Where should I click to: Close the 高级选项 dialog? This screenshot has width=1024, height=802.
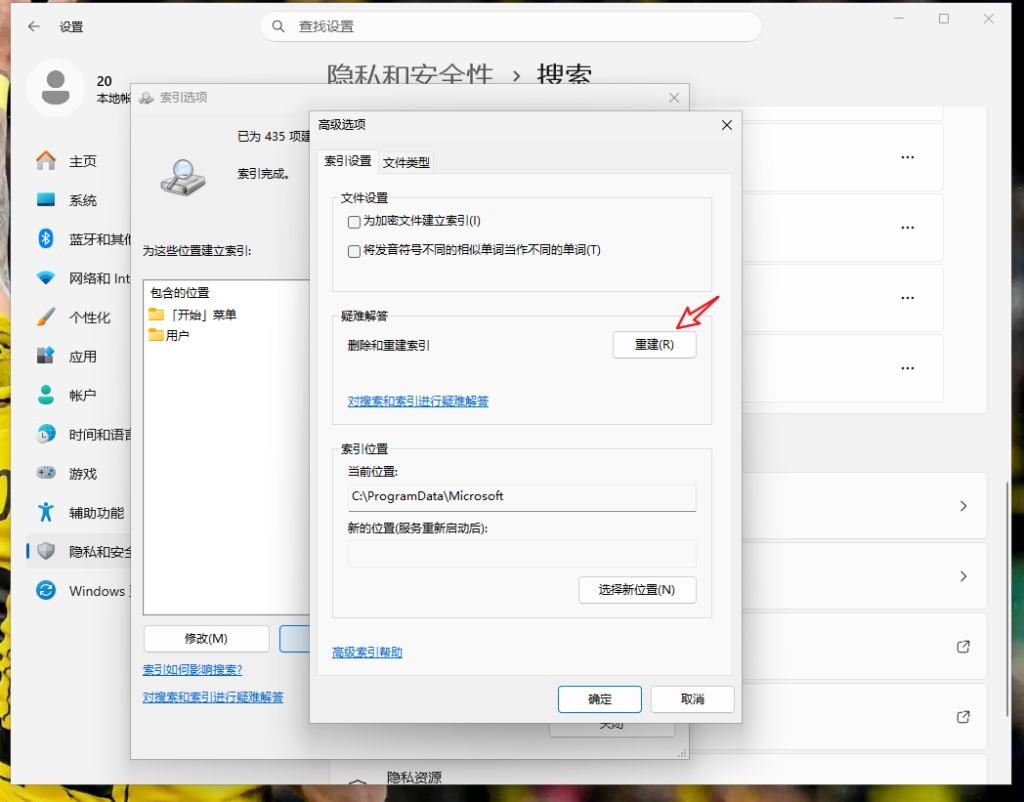pos(727,125)
